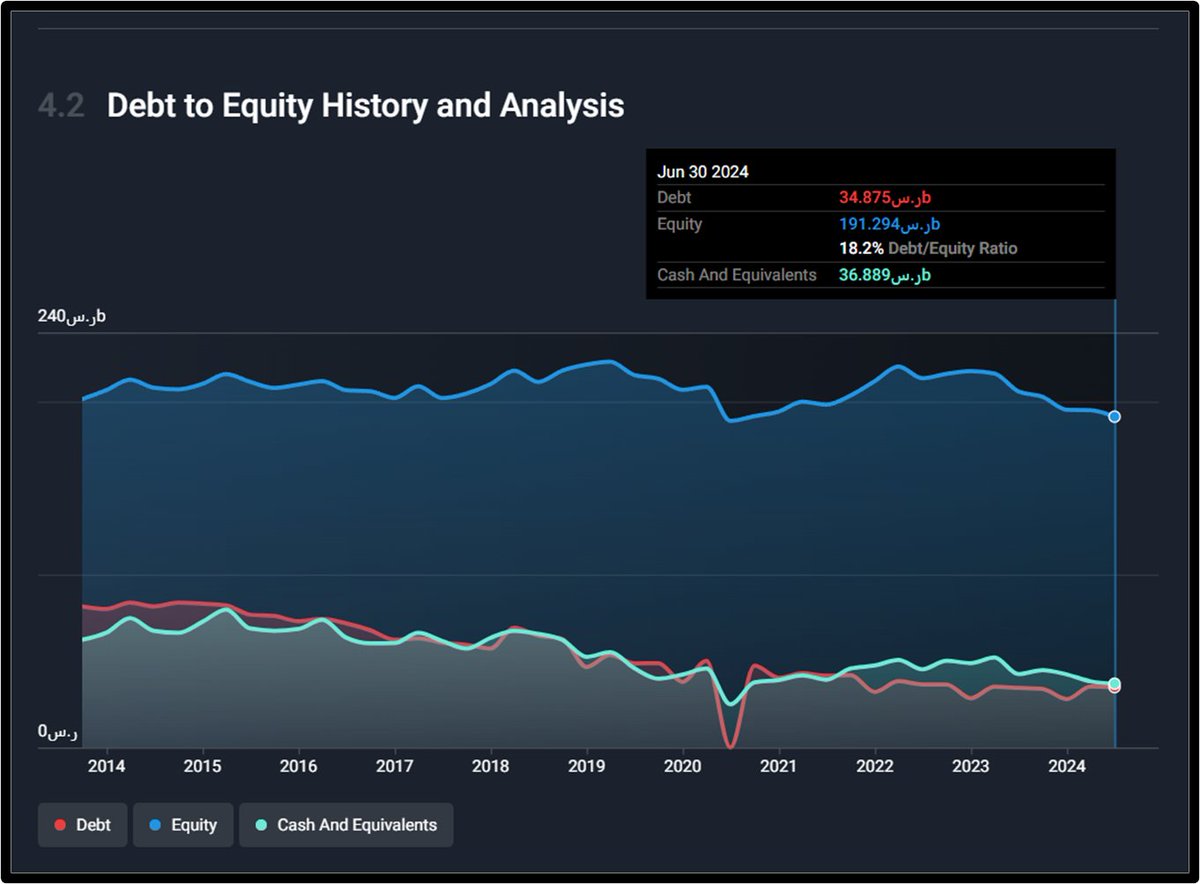The width and height of the screenshot is (1200, 884).
Task: Click the 2019 x-axis label
Action: [x=586, y=766]
